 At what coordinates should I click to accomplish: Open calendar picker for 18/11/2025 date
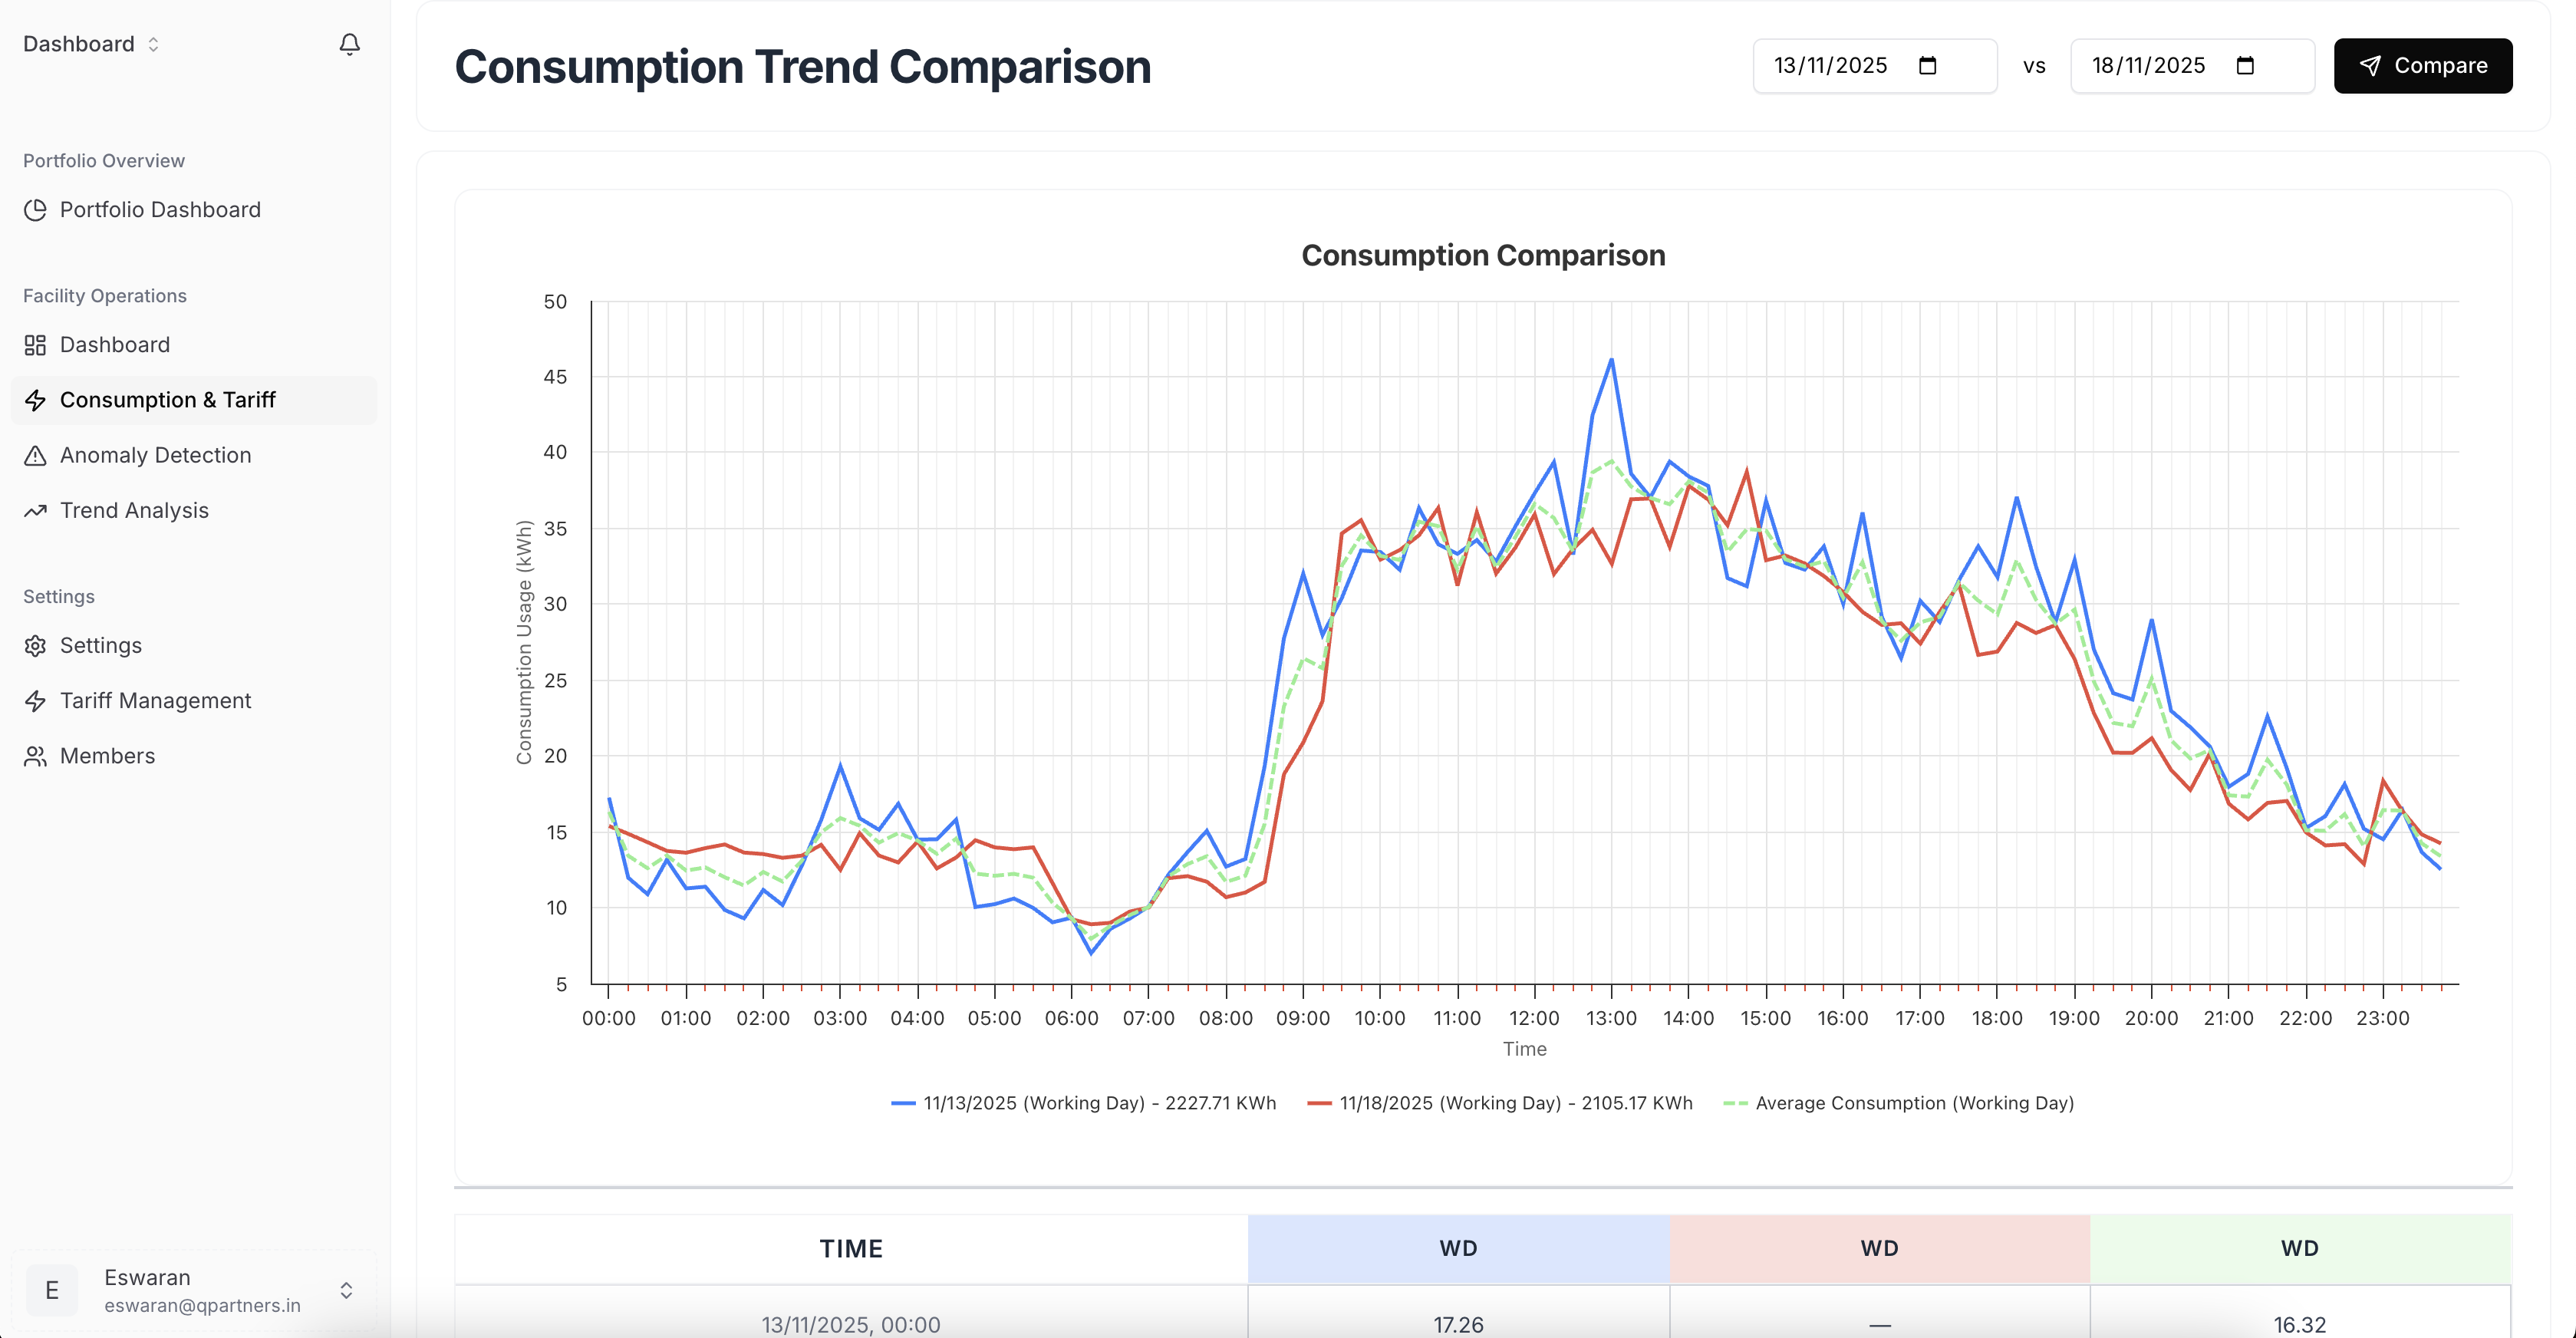2245,66
